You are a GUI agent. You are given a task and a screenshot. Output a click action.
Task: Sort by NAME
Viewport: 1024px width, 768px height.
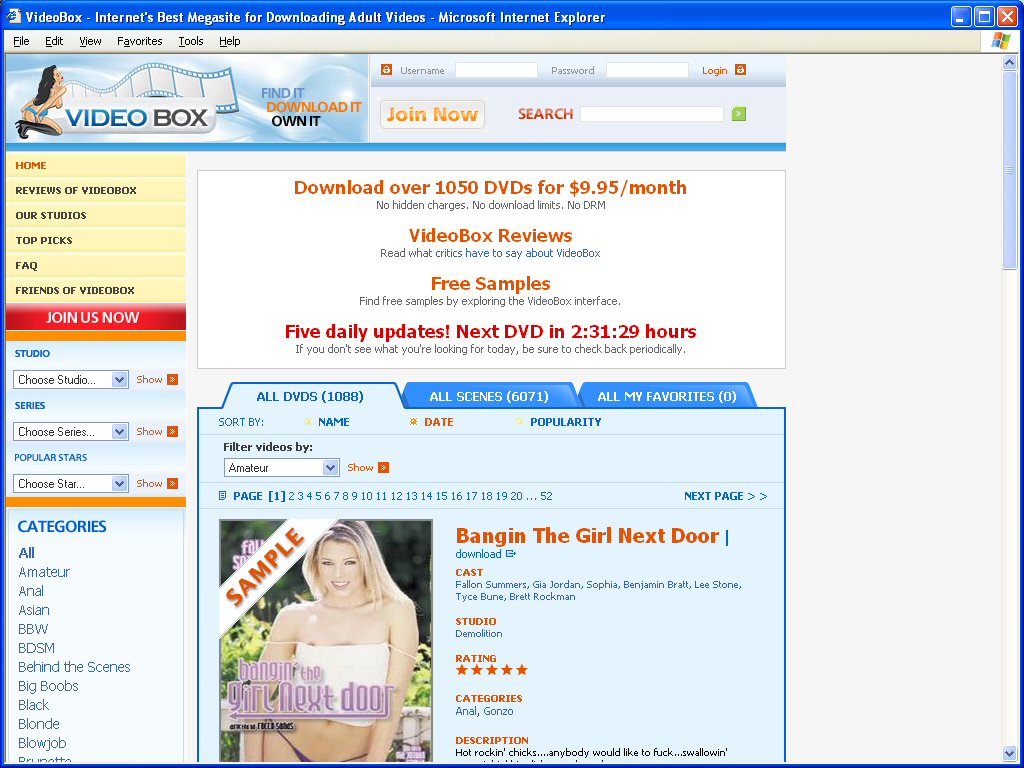333,422
